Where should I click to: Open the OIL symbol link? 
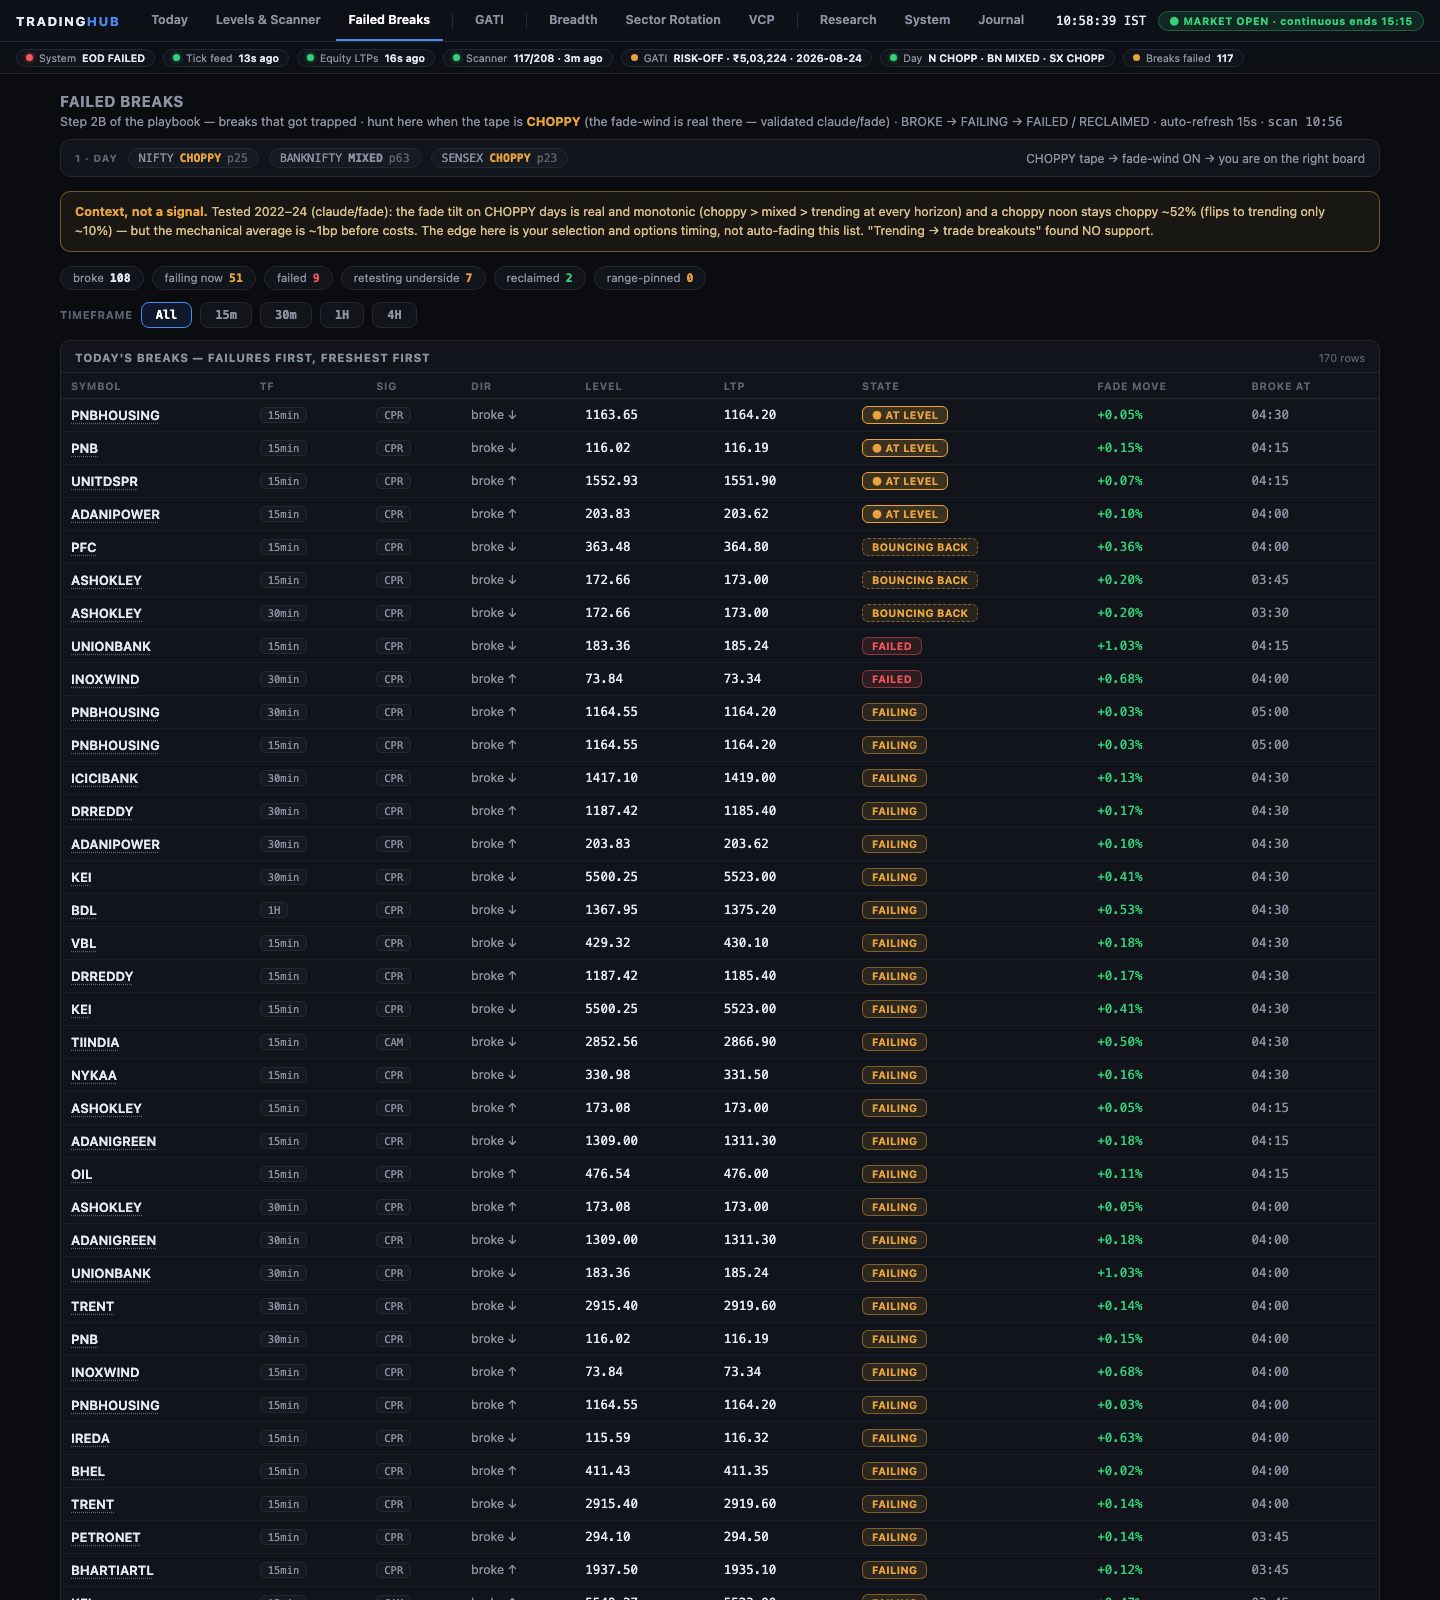click(82, 1174)
